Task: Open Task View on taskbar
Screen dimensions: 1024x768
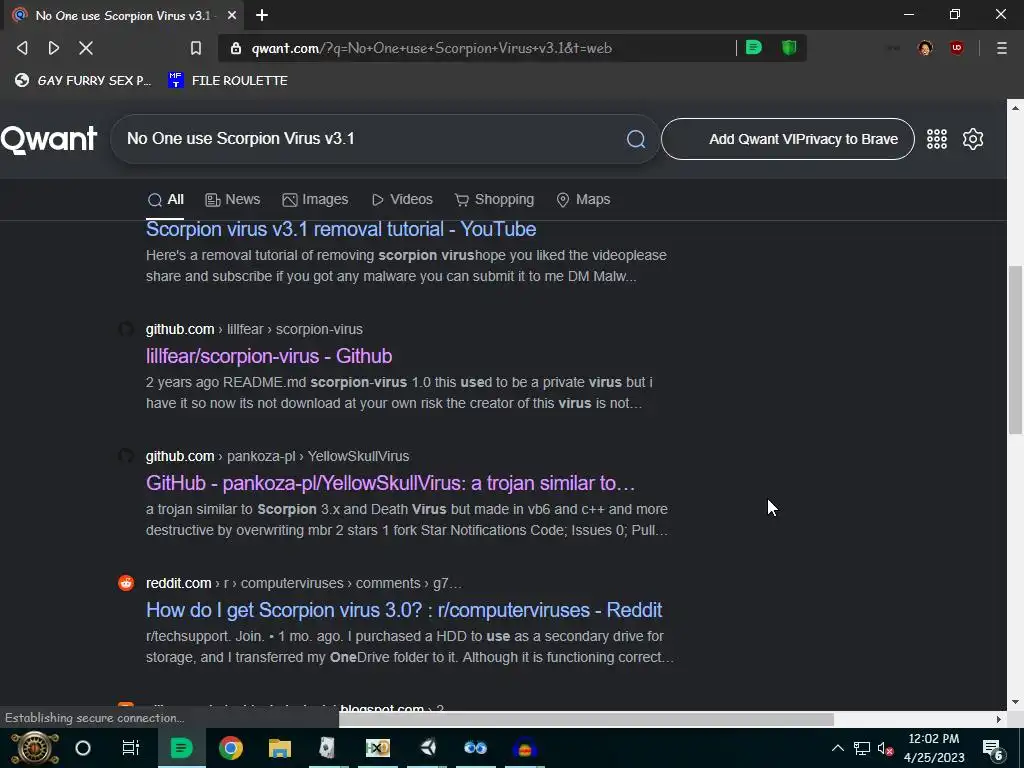Action: click(131, 748)
